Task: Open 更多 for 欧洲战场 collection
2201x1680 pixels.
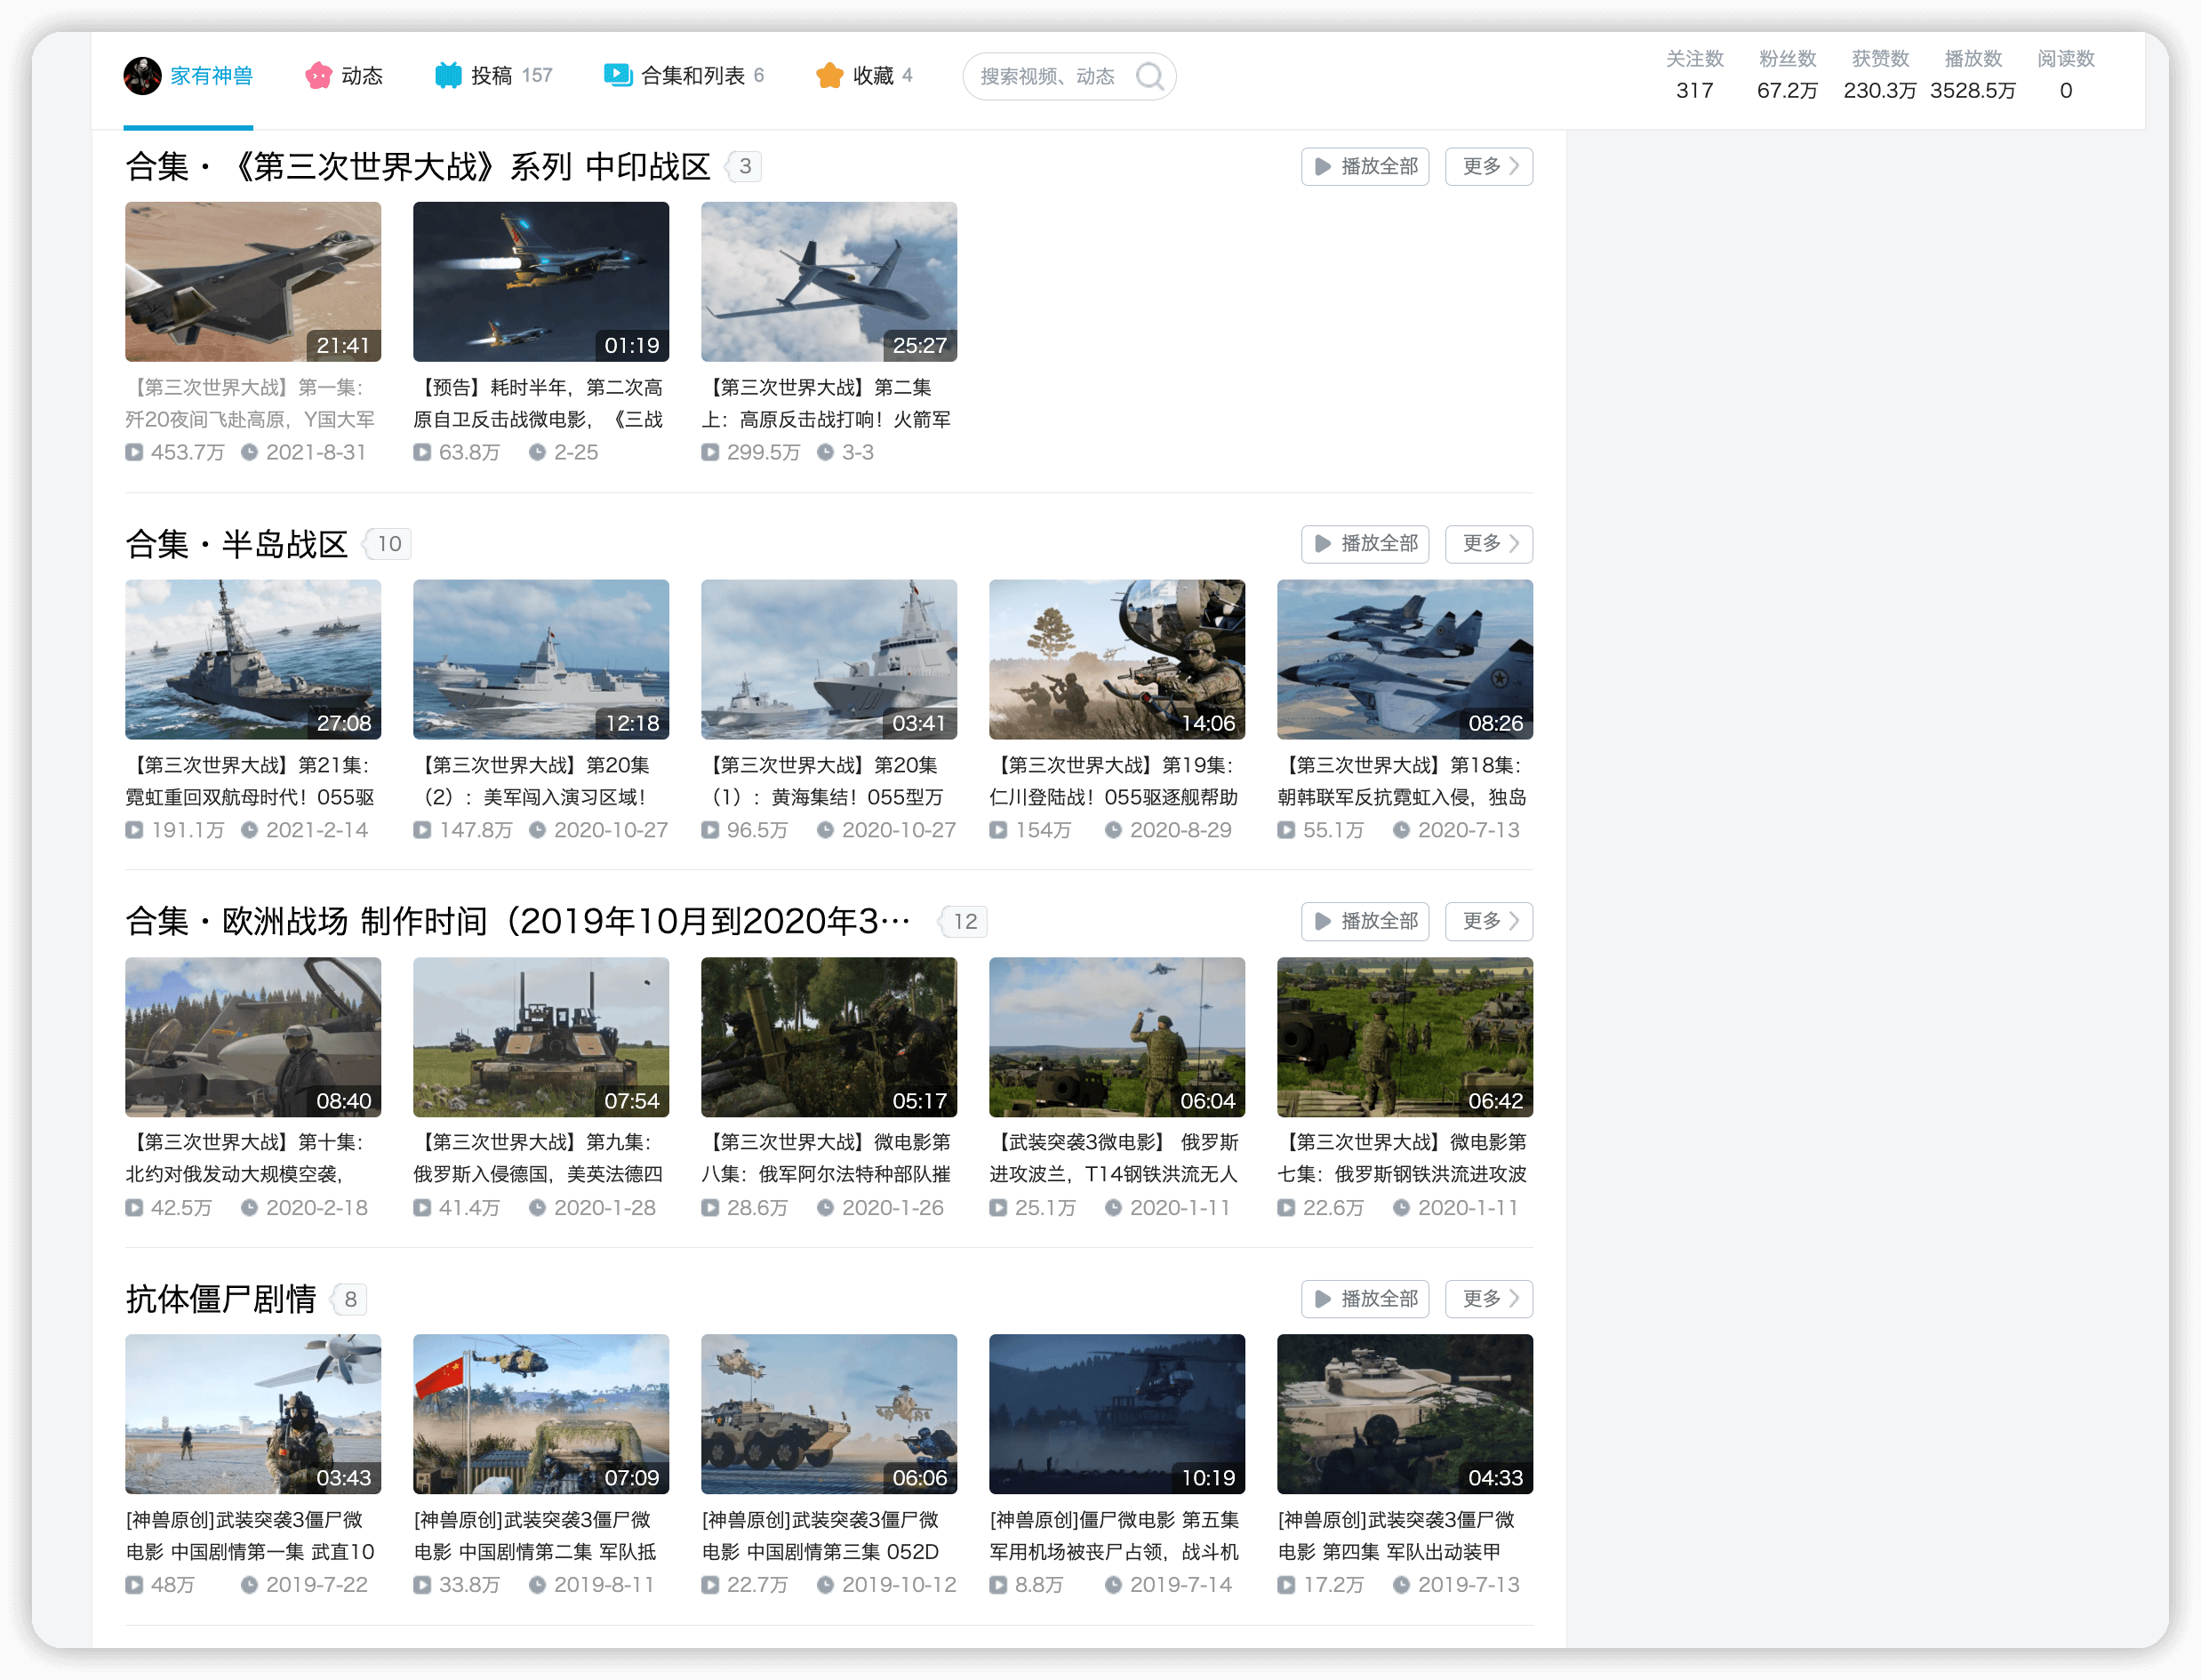Action: point(1489,922)
